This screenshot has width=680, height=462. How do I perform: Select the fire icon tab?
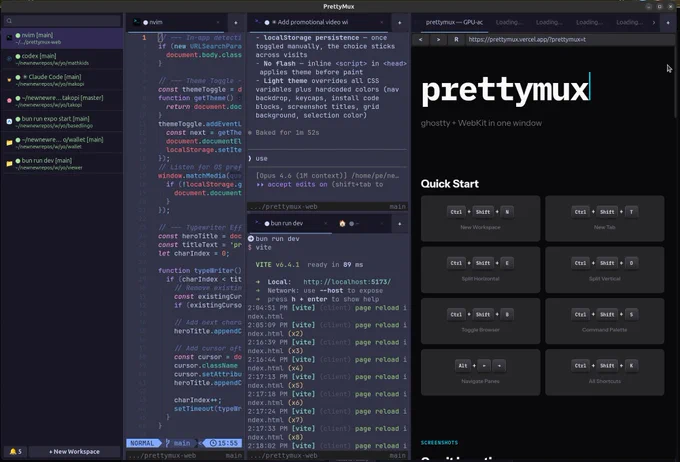360,223
